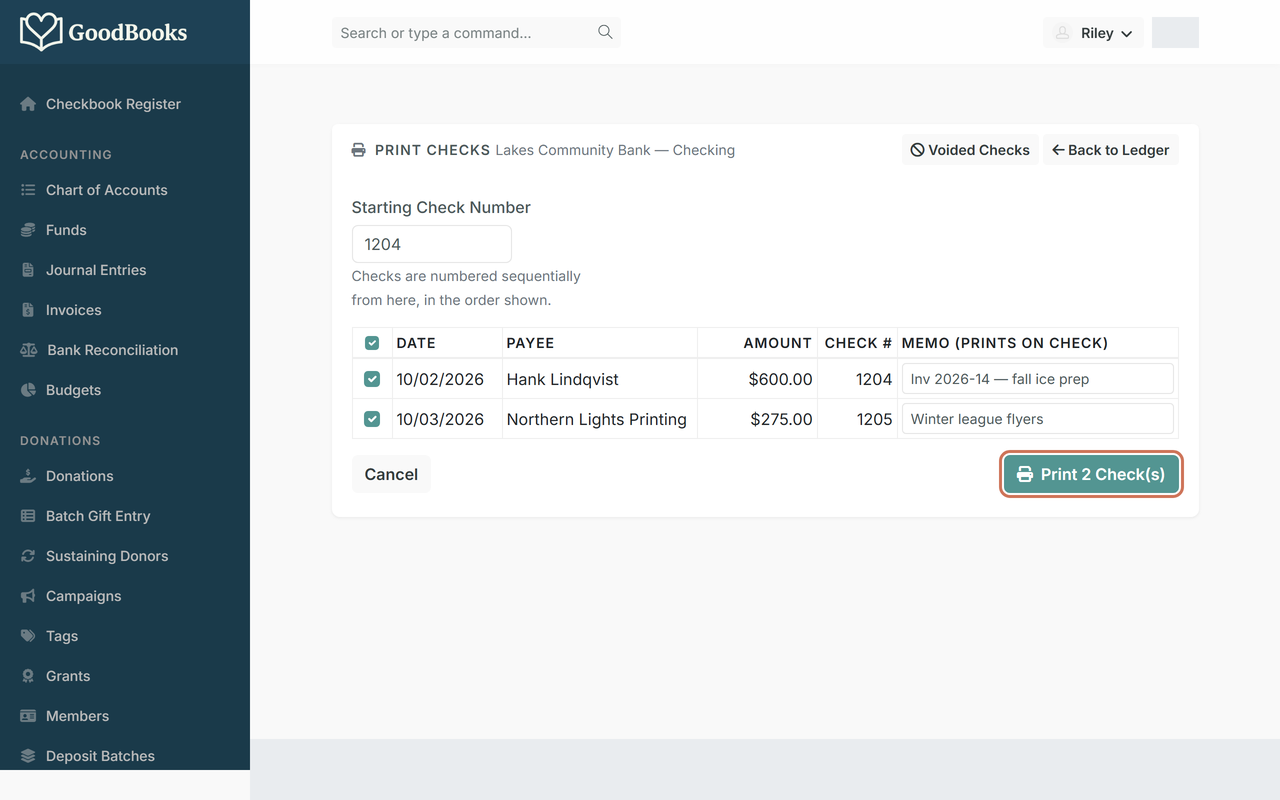Open Invoices in the sidebar
The width and height of the screenshot is (1280, 800).
point(125,310)
